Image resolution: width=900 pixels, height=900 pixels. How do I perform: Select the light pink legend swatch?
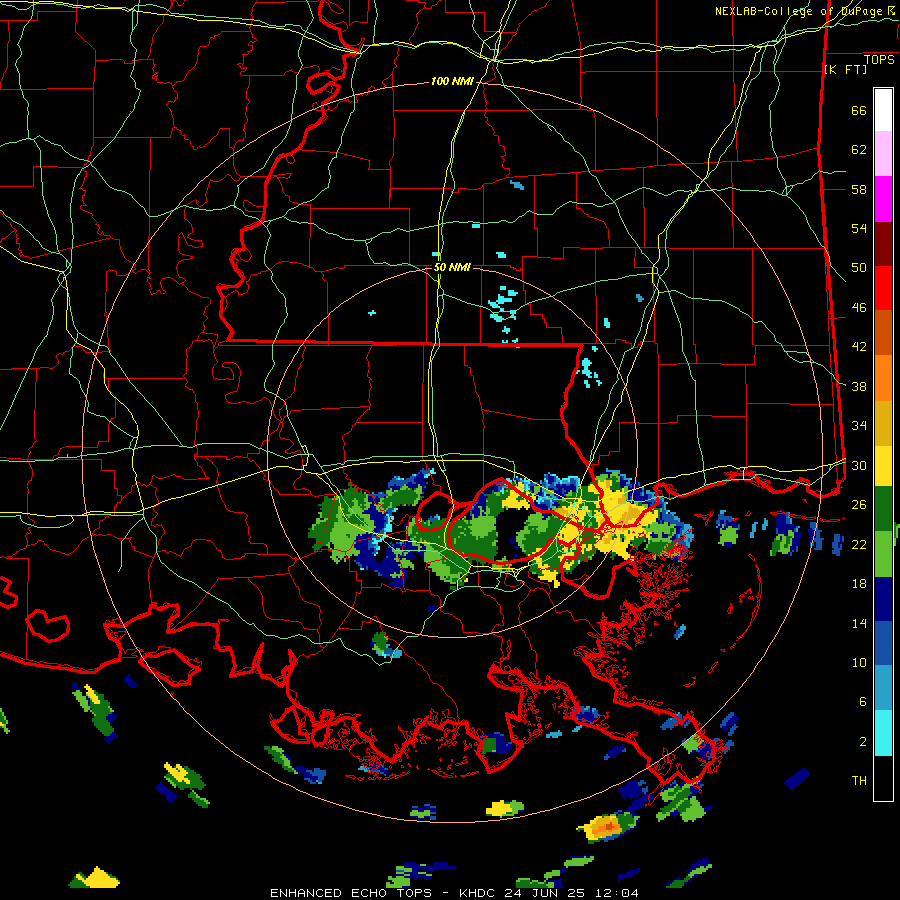[883, 154]
